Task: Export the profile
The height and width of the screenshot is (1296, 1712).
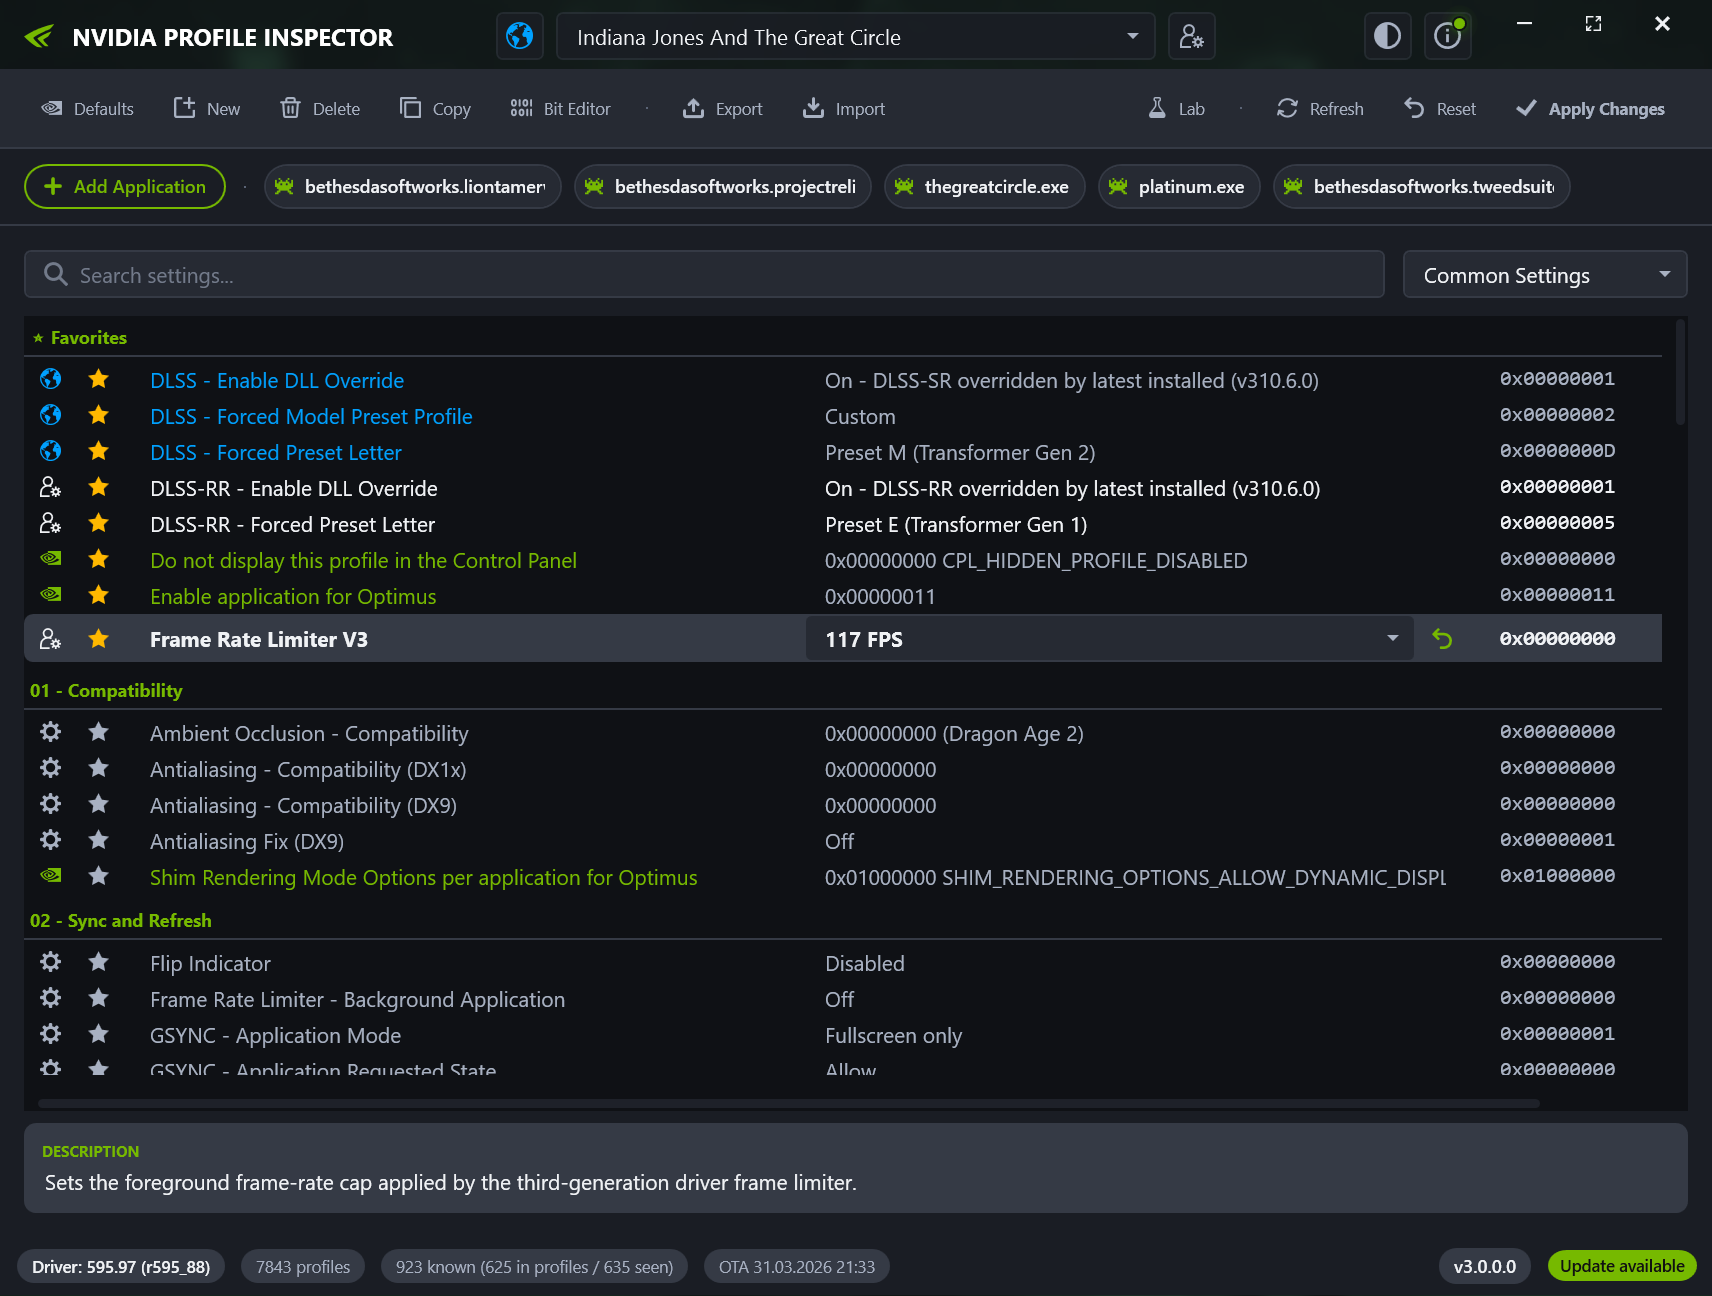Action: click(723, 109)
